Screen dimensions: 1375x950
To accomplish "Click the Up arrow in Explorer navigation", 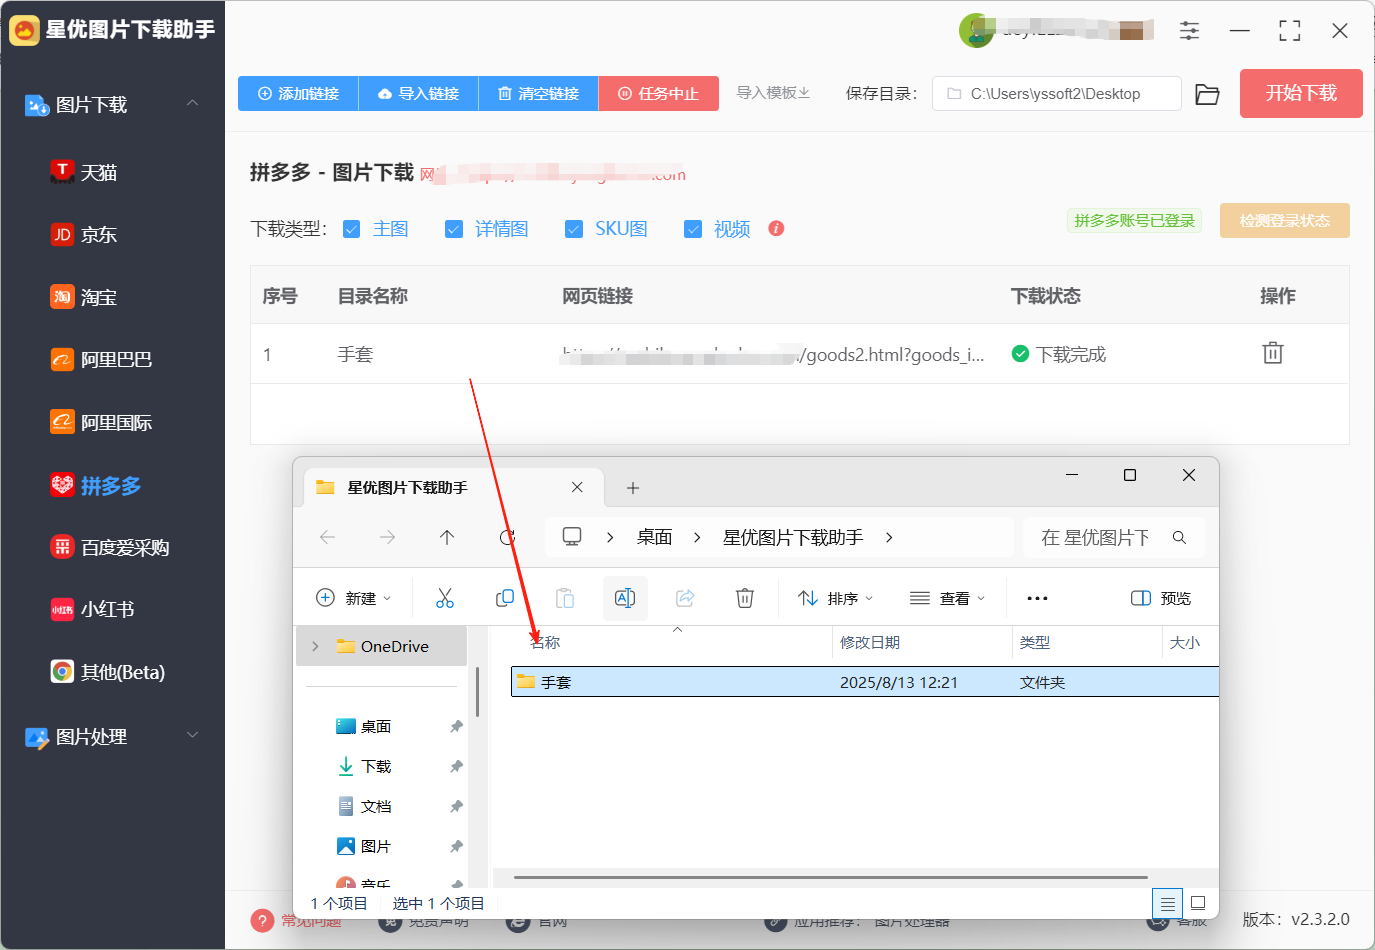I will click(x=447, y=537).
